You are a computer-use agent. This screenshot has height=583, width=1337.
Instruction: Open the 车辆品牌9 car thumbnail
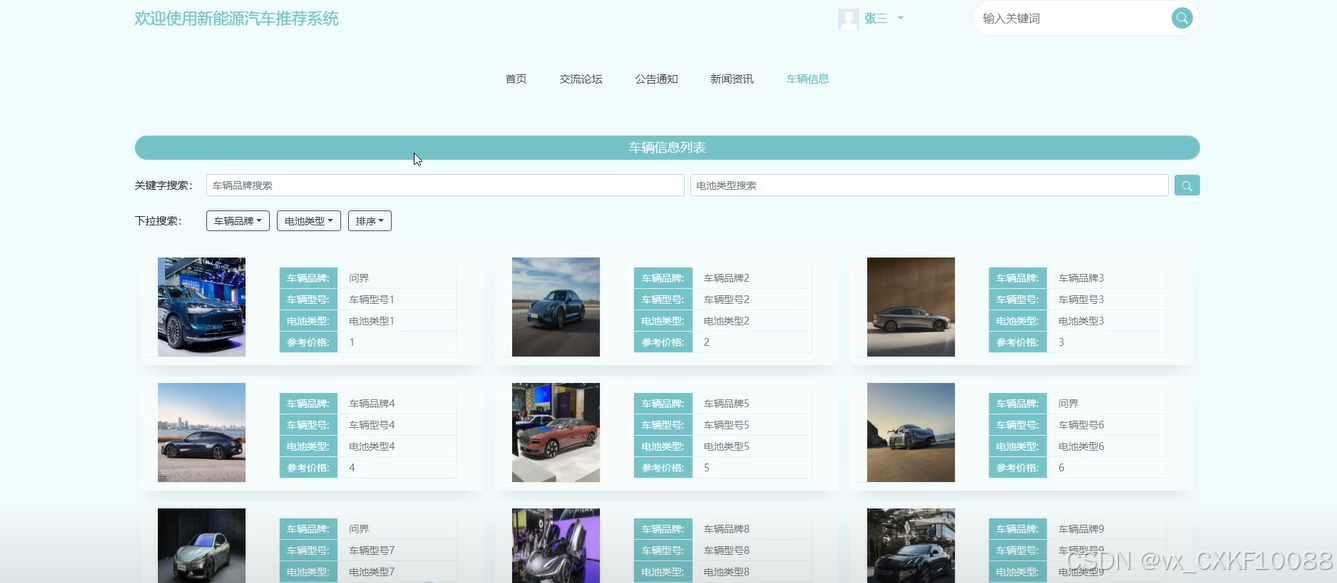[911, 545]
